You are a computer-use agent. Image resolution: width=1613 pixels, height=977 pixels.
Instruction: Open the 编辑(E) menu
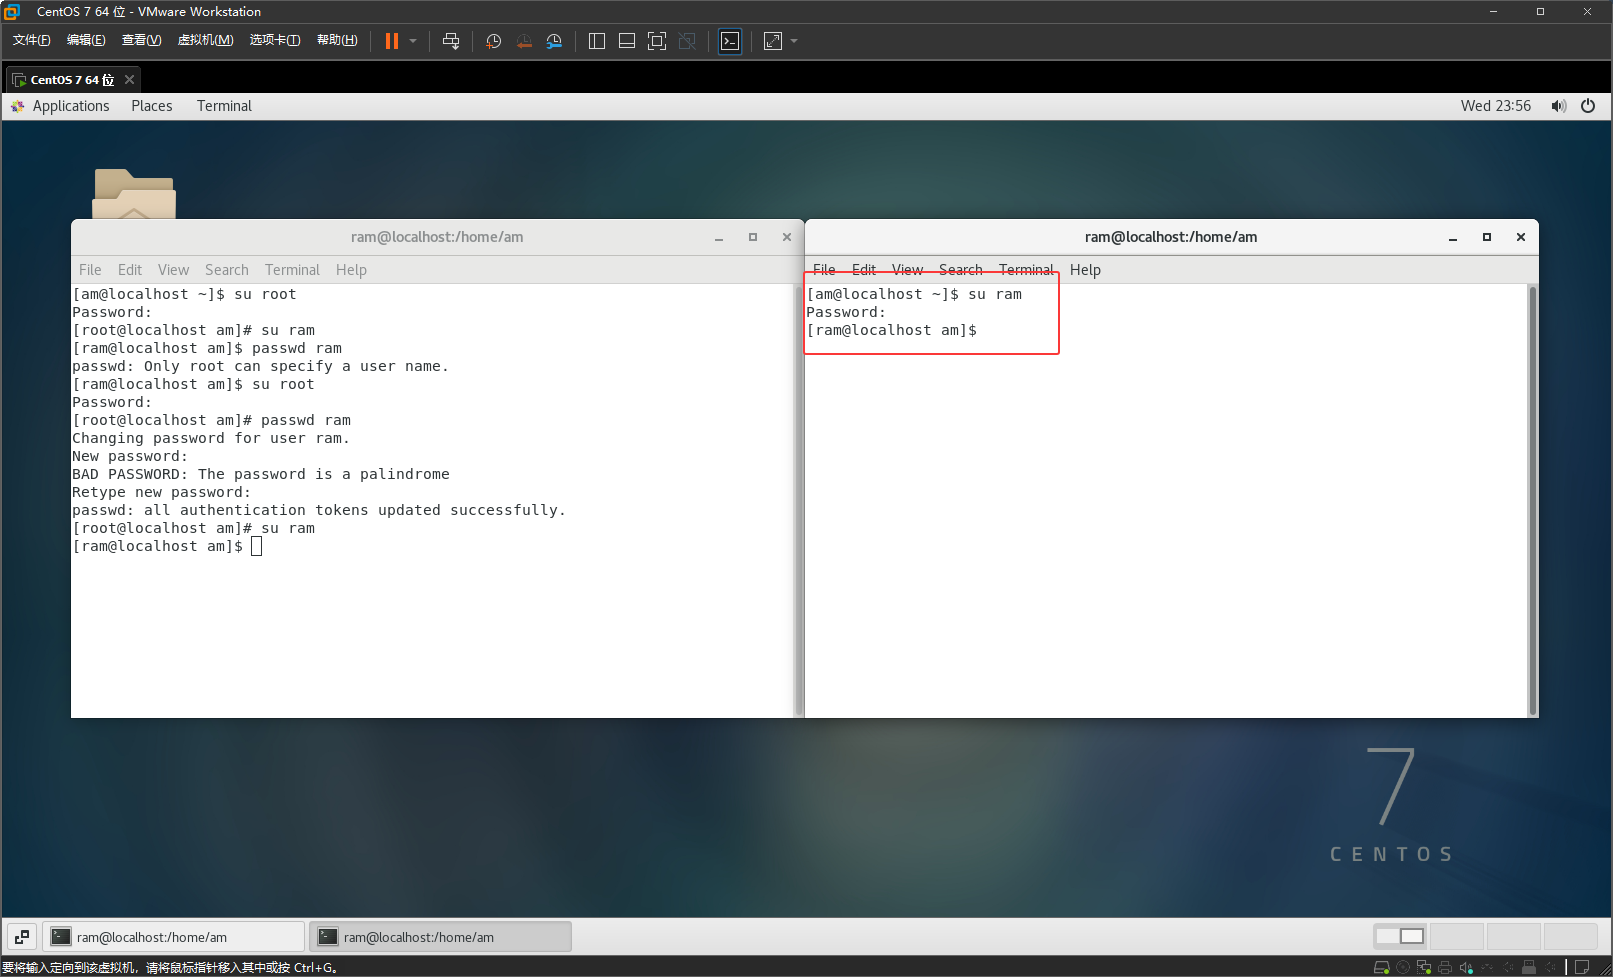[x=86, y=40]
